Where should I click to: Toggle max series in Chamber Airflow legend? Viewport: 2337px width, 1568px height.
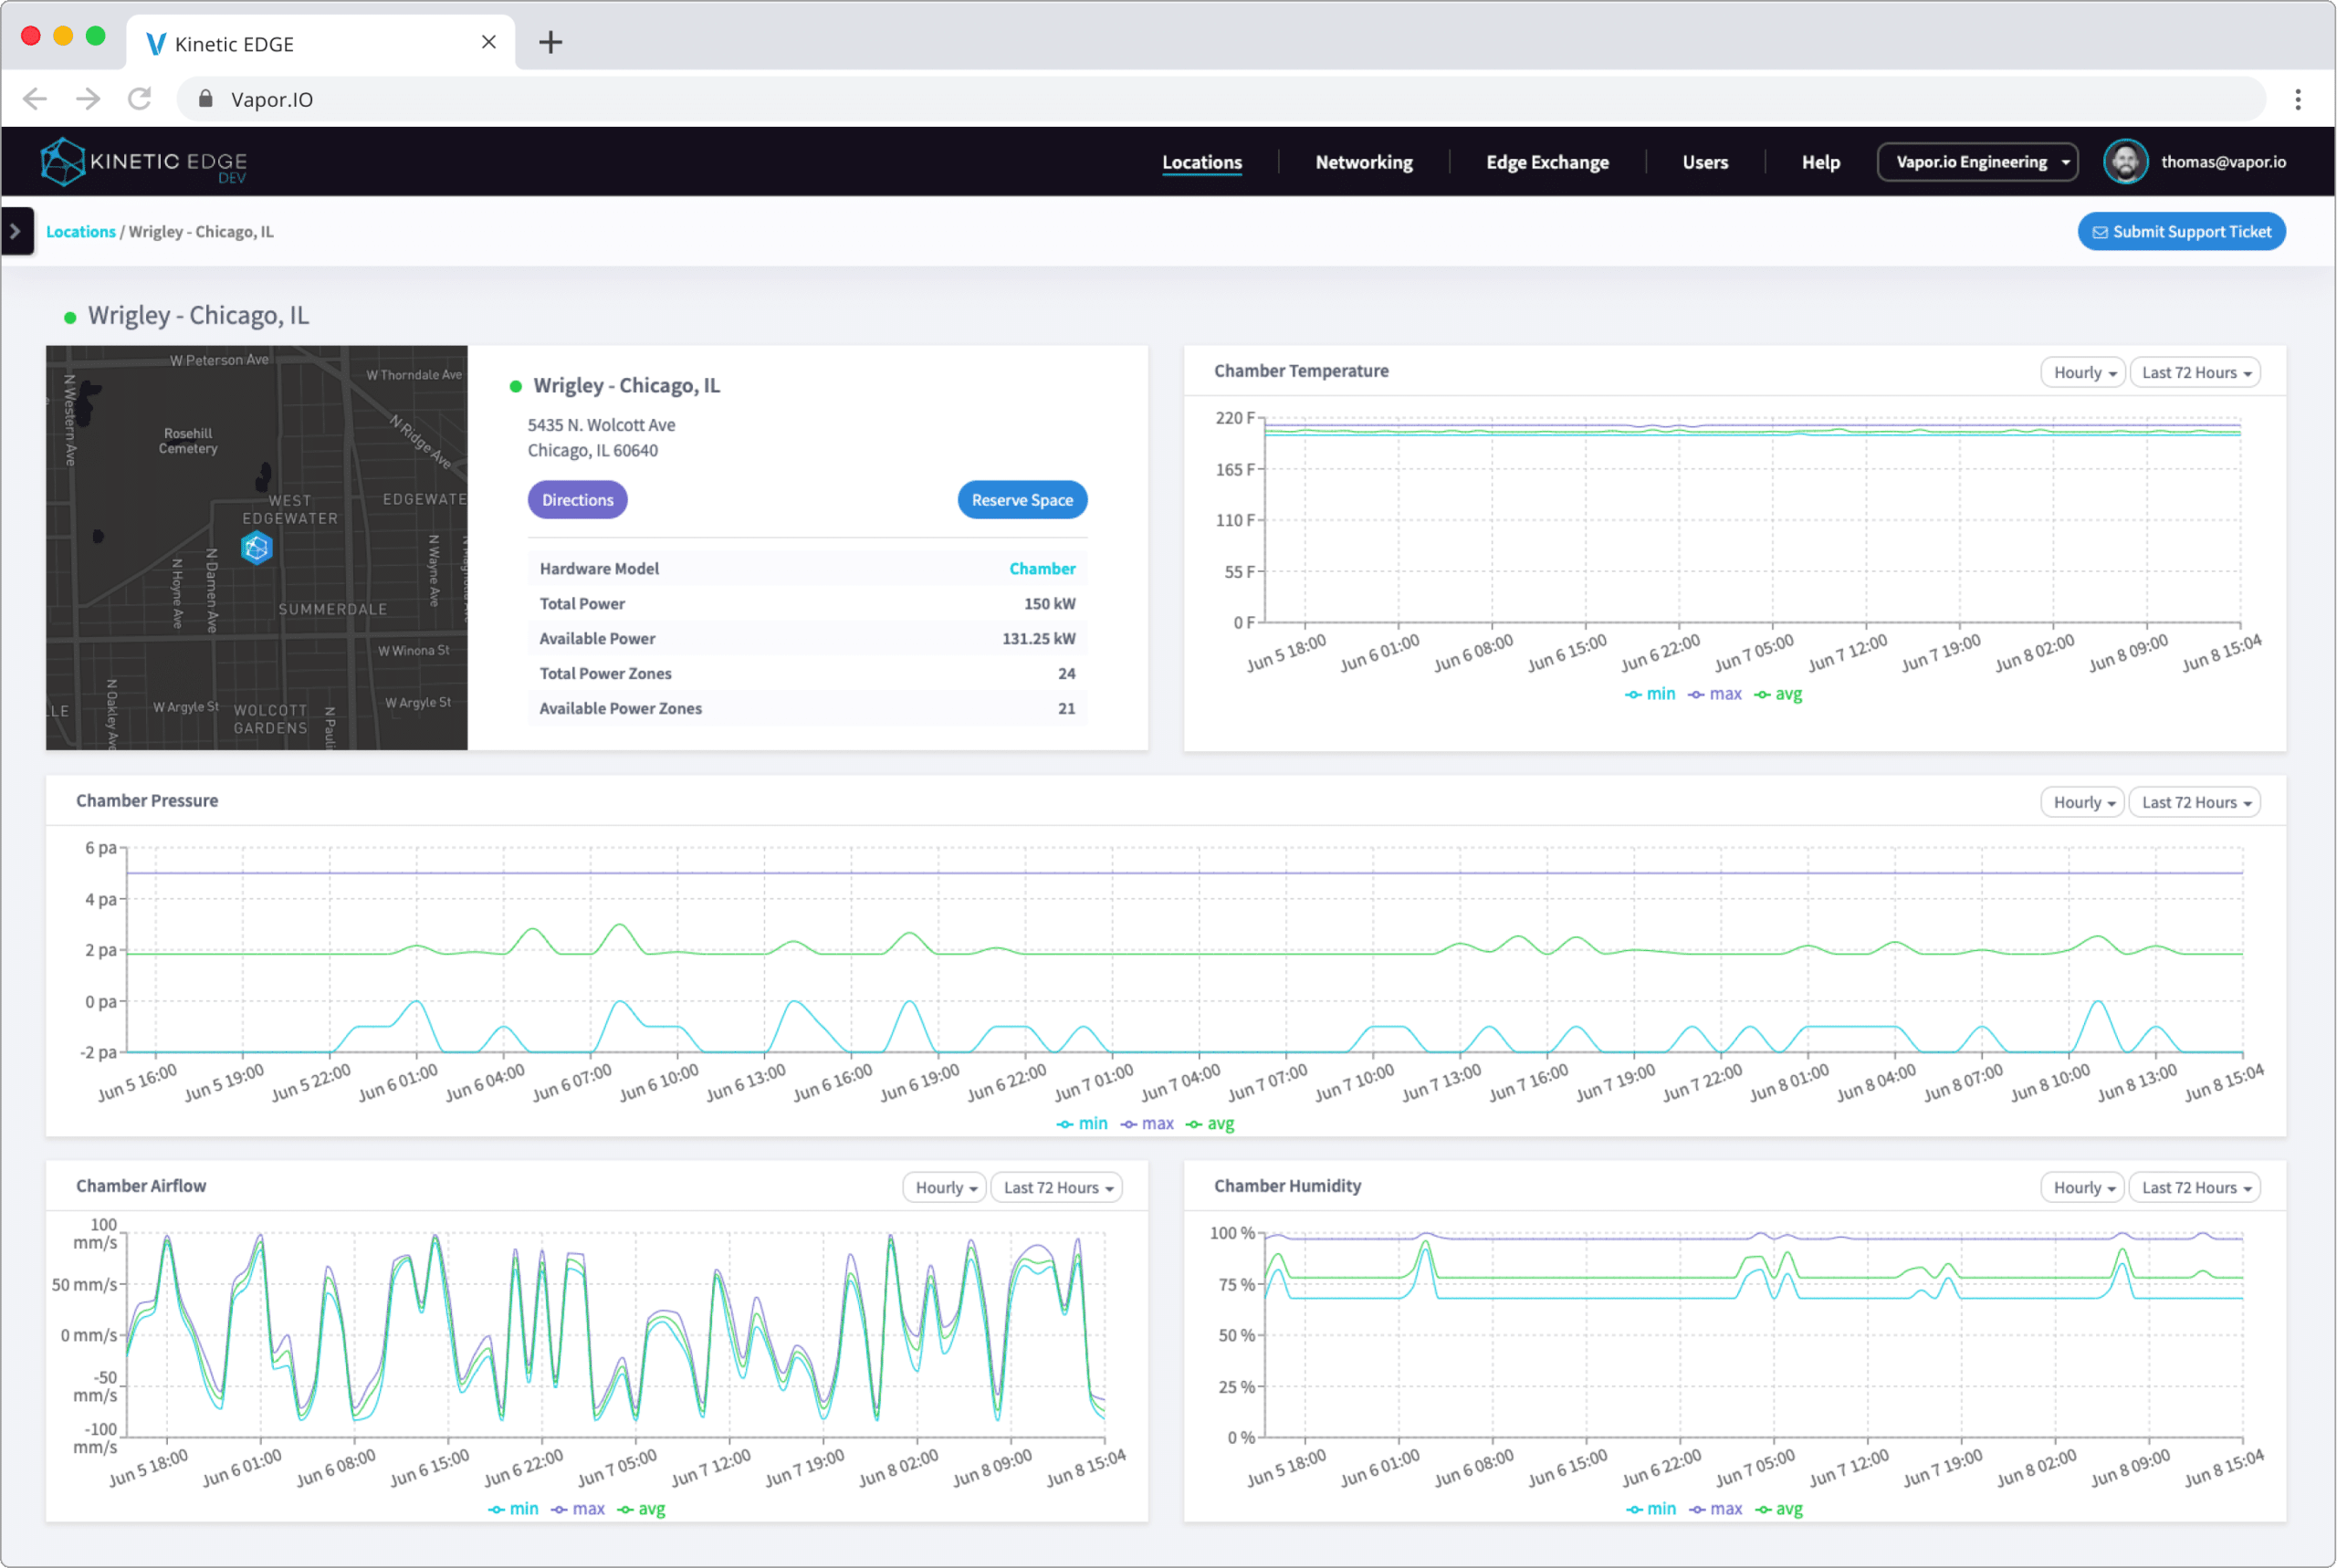point(577,1509)
